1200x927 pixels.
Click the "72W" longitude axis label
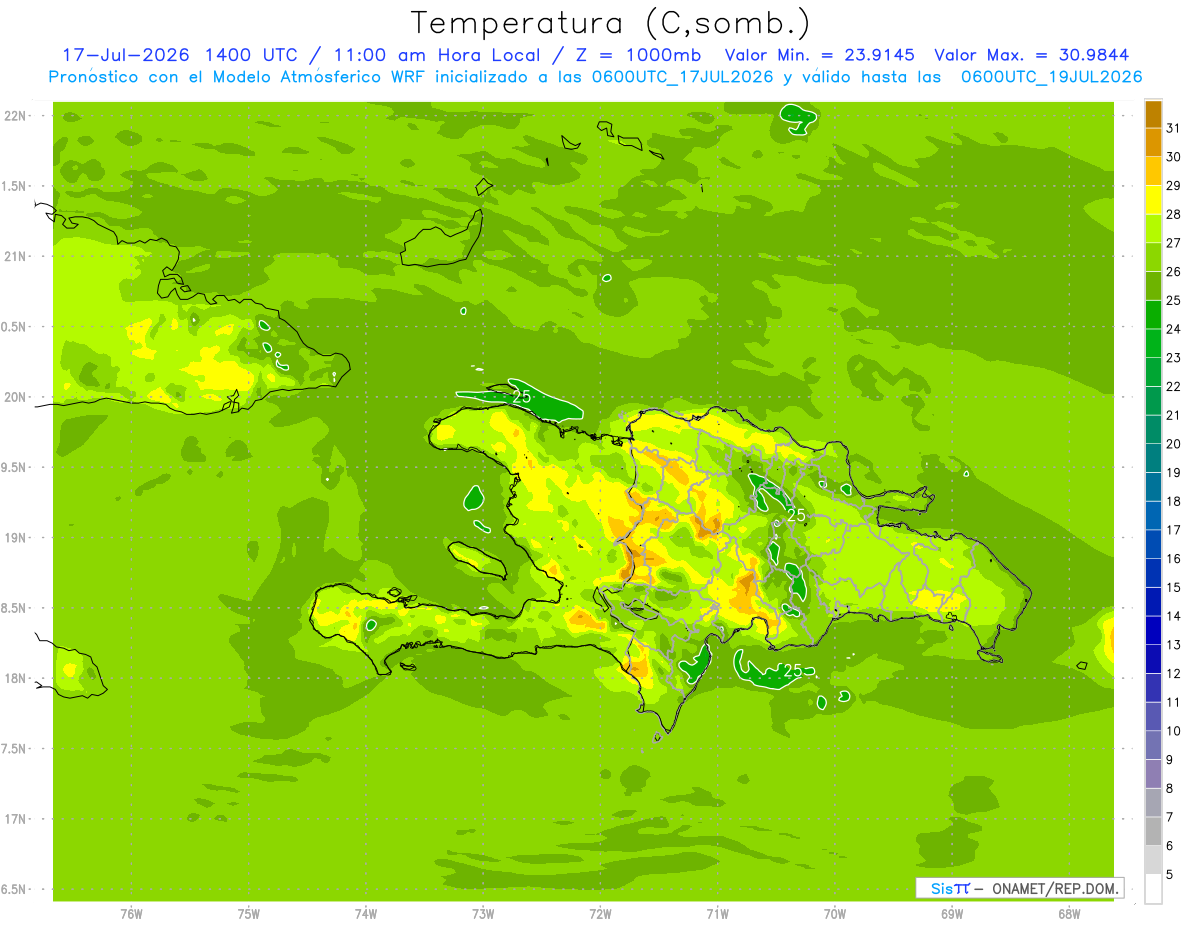click(x=600, y=914)
